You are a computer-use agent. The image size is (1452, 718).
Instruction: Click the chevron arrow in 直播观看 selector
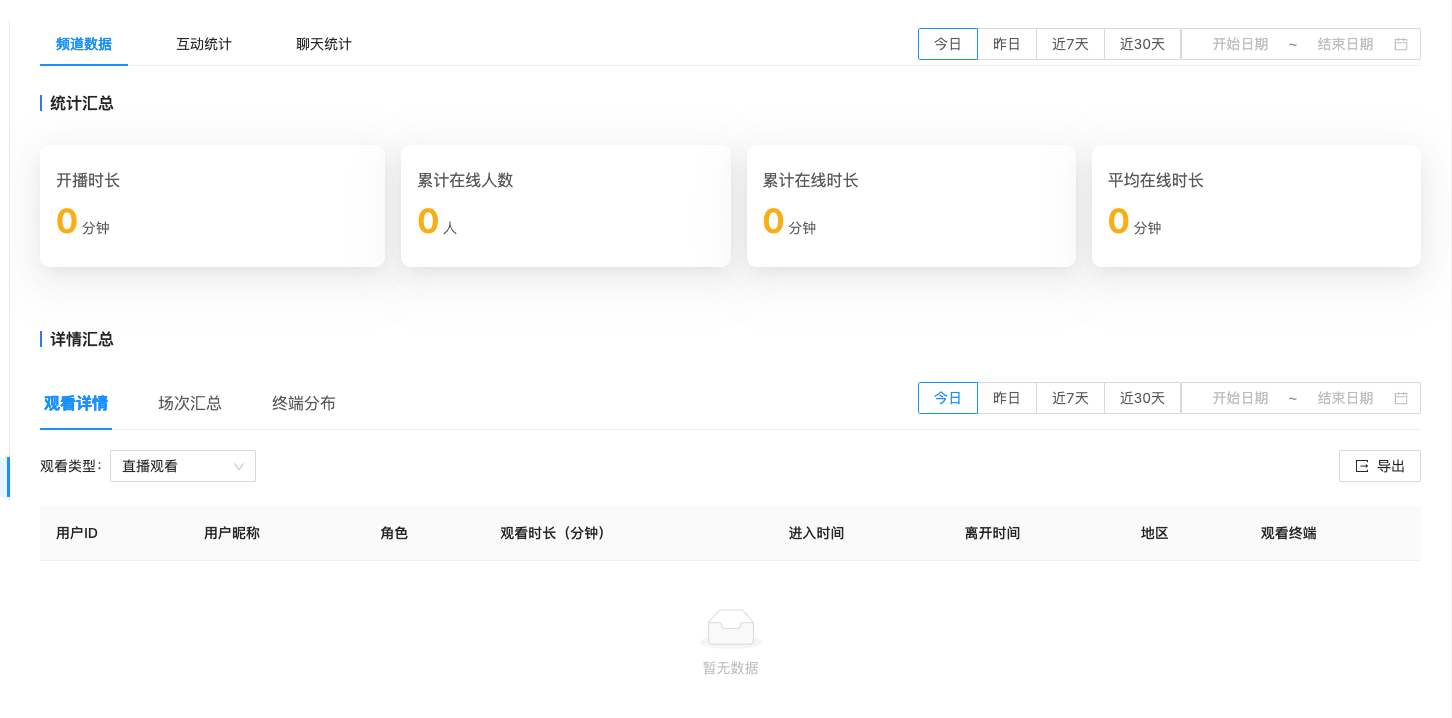coord(239,466)
